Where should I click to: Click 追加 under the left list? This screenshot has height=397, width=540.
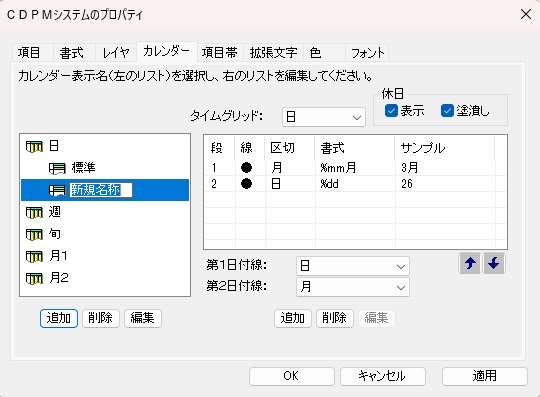[59, 318]
